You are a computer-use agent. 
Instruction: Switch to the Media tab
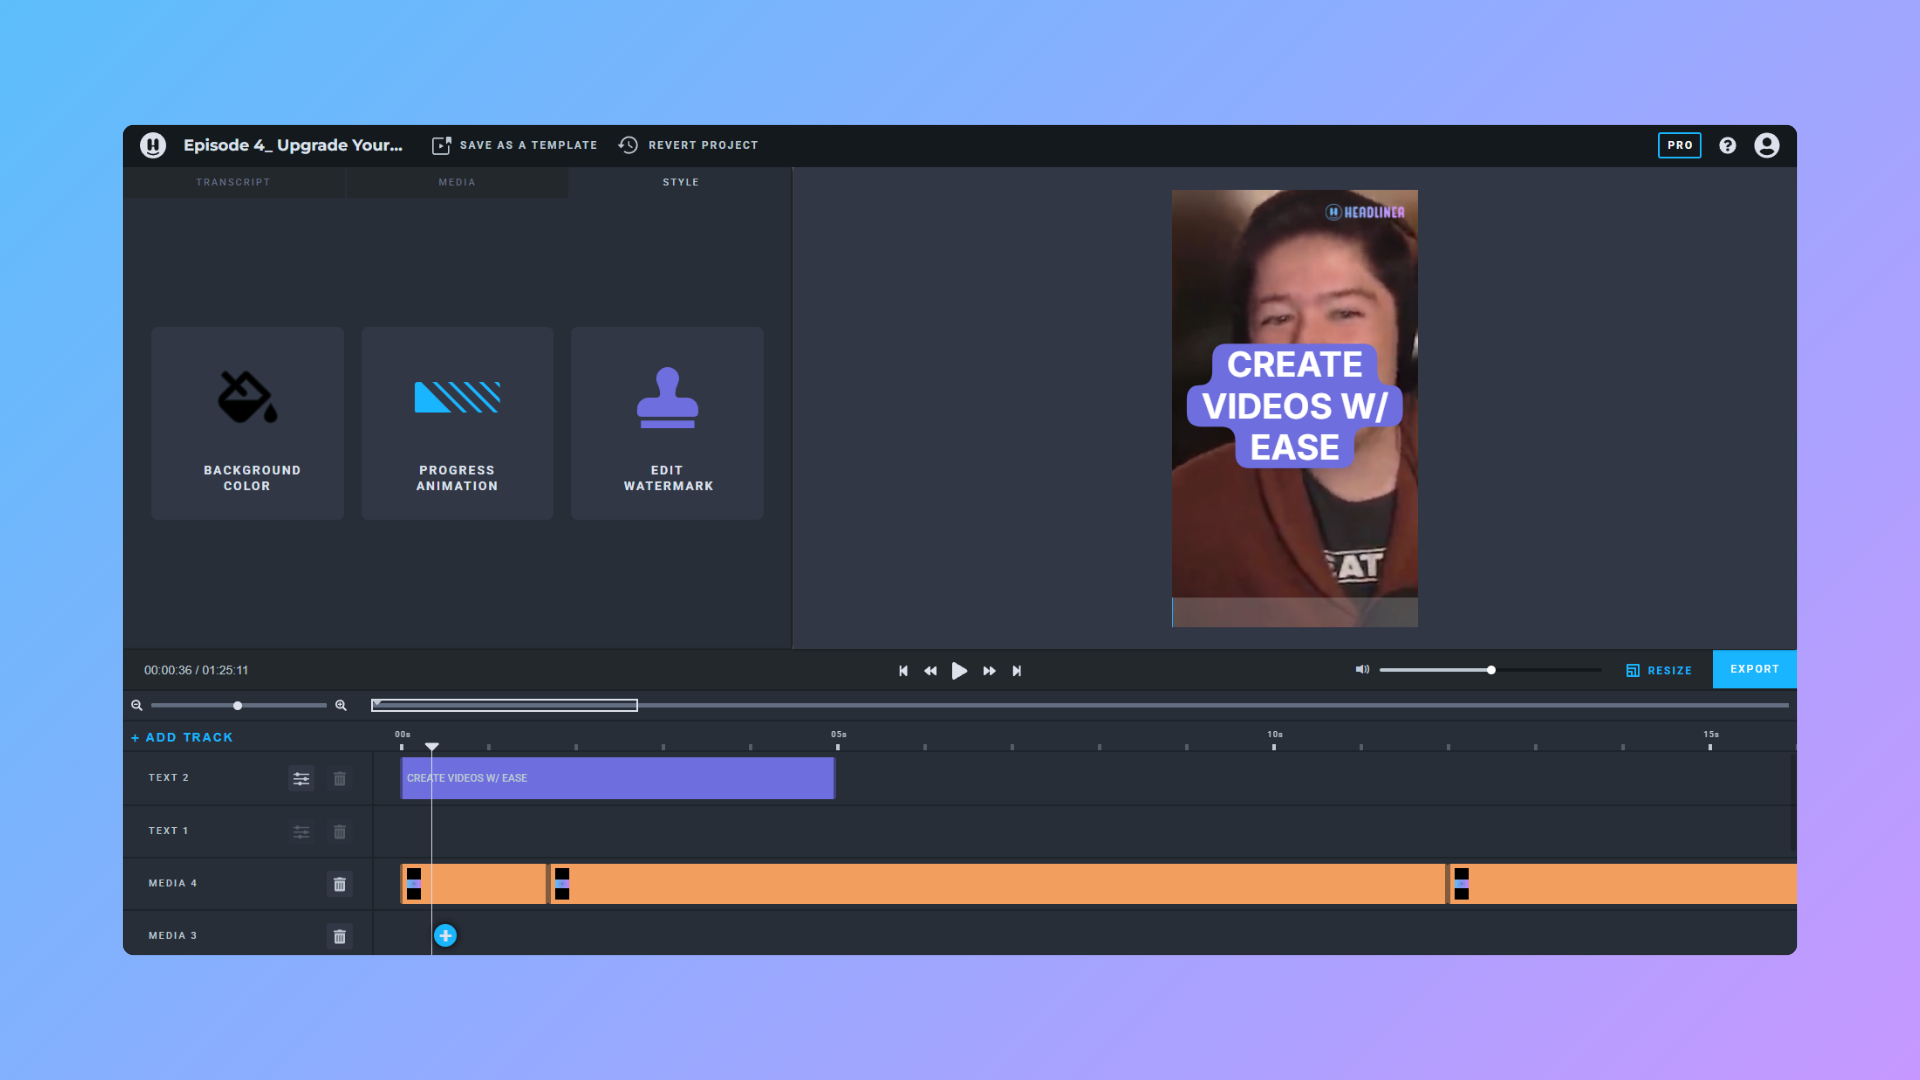(x=457, y=182)
